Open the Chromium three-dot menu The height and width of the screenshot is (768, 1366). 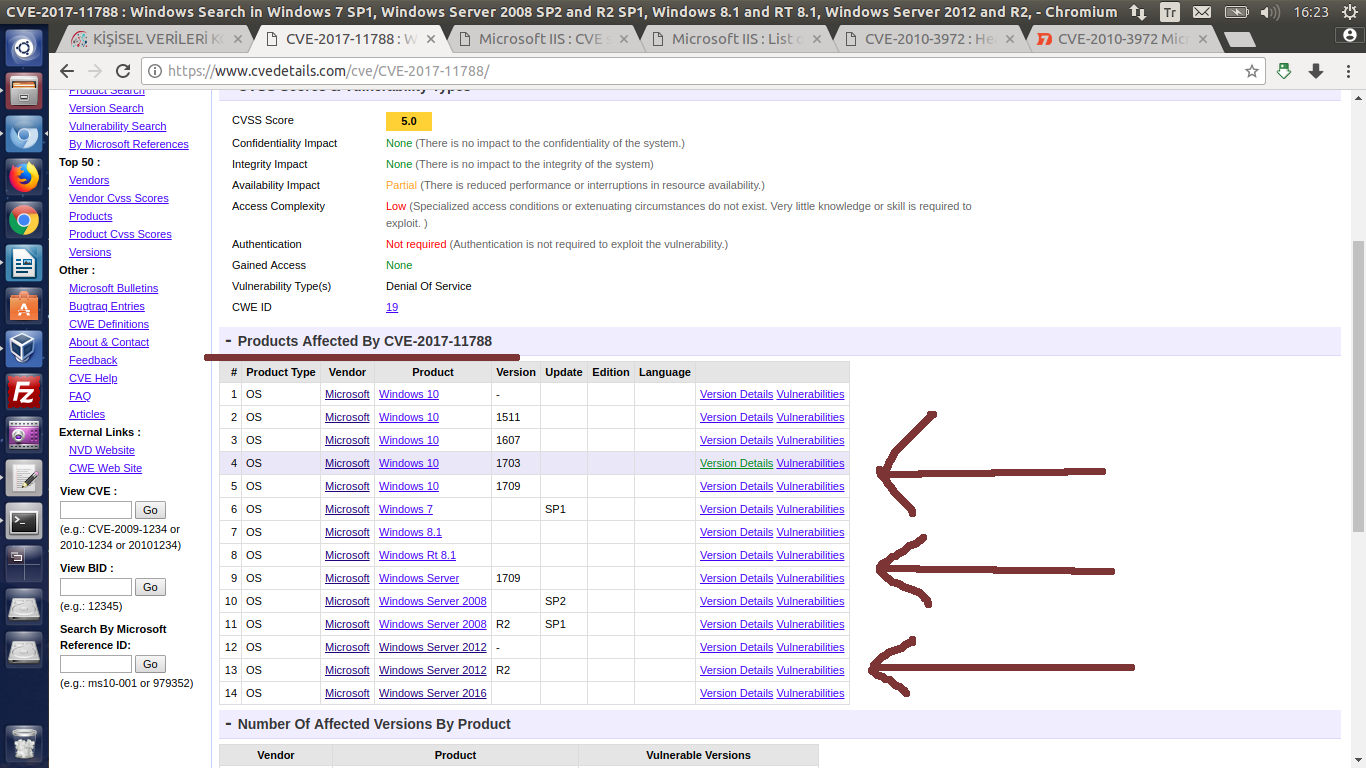pos(1346,72)
